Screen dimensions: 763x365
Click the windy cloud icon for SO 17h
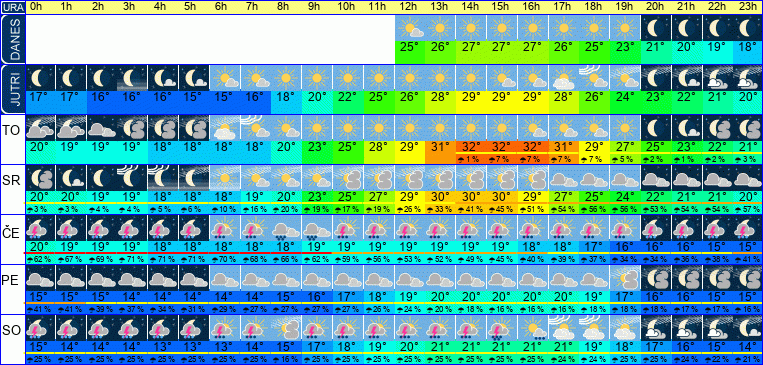coord(563,327)
